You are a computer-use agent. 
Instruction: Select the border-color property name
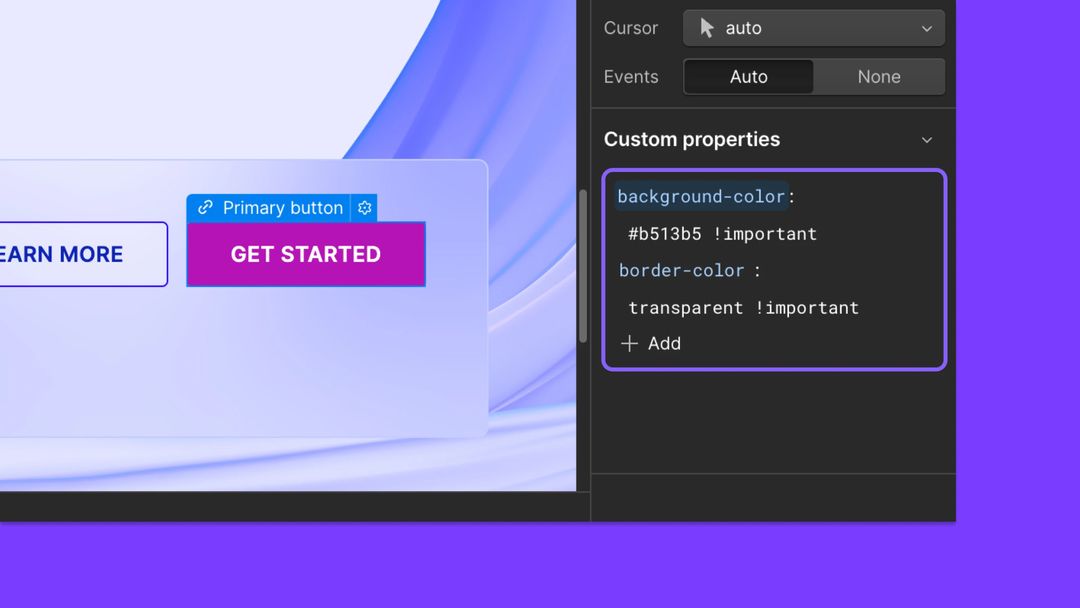tap(681, 270)
